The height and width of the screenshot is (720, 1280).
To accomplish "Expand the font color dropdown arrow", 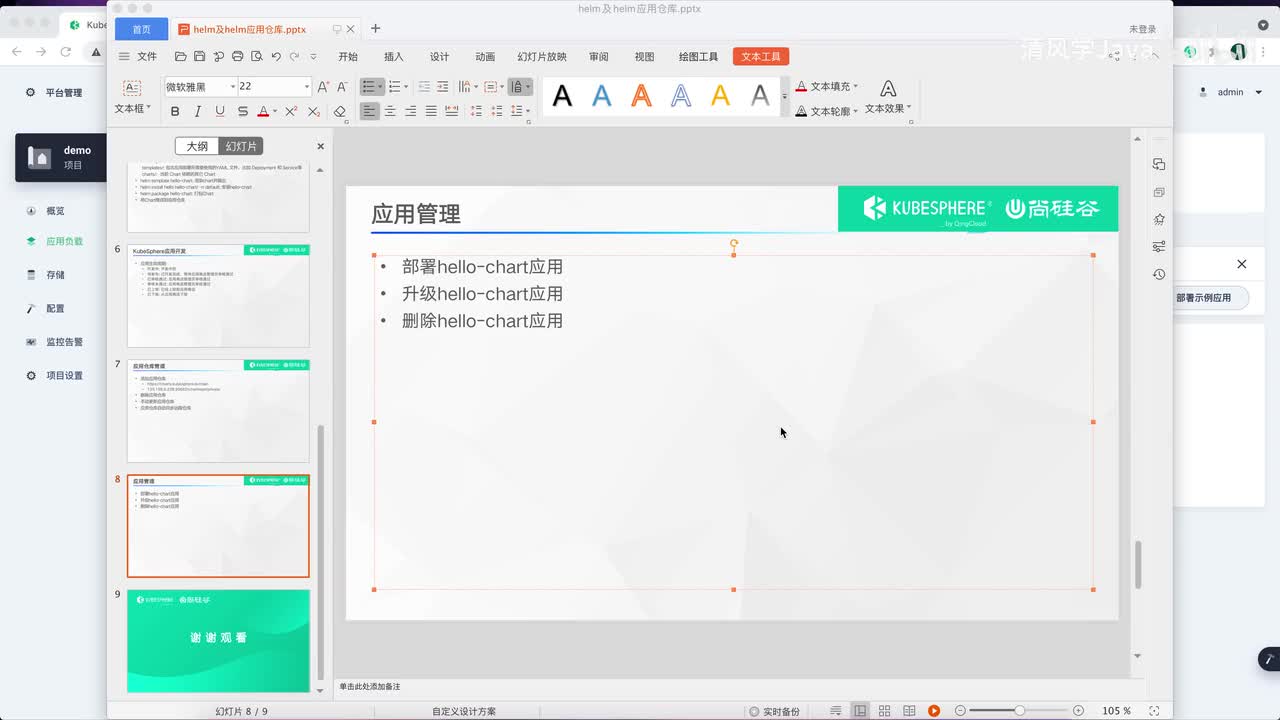I will point(274,111).
